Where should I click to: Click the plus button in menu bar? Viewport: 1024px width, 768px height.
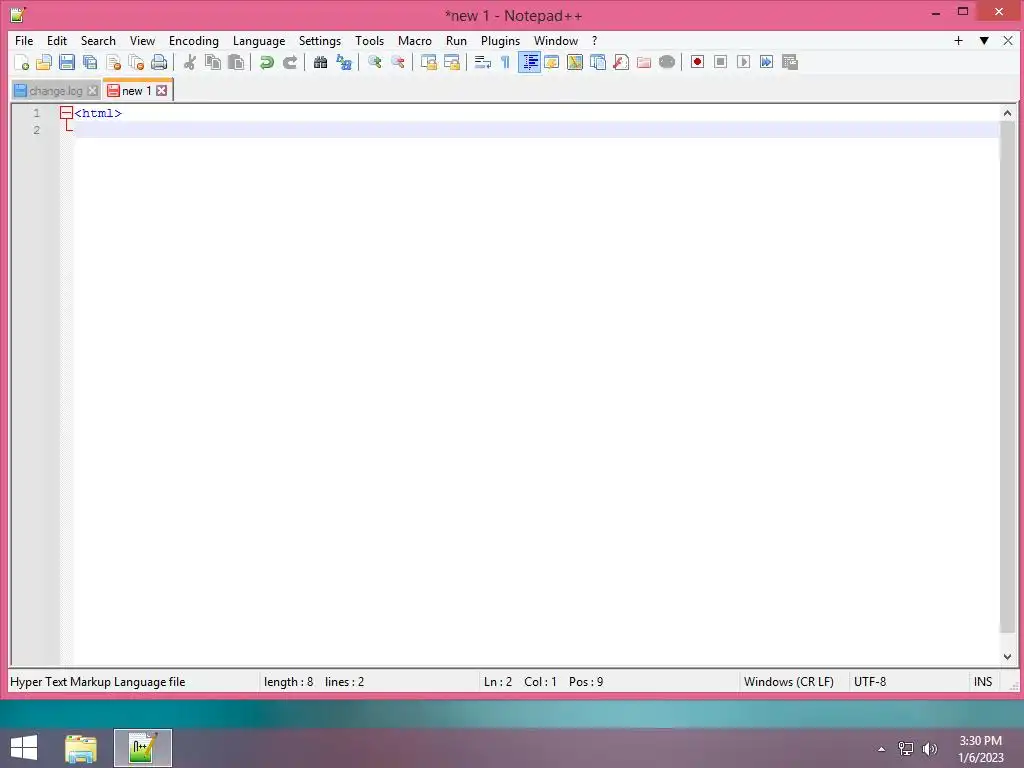[x=958, y=40]
